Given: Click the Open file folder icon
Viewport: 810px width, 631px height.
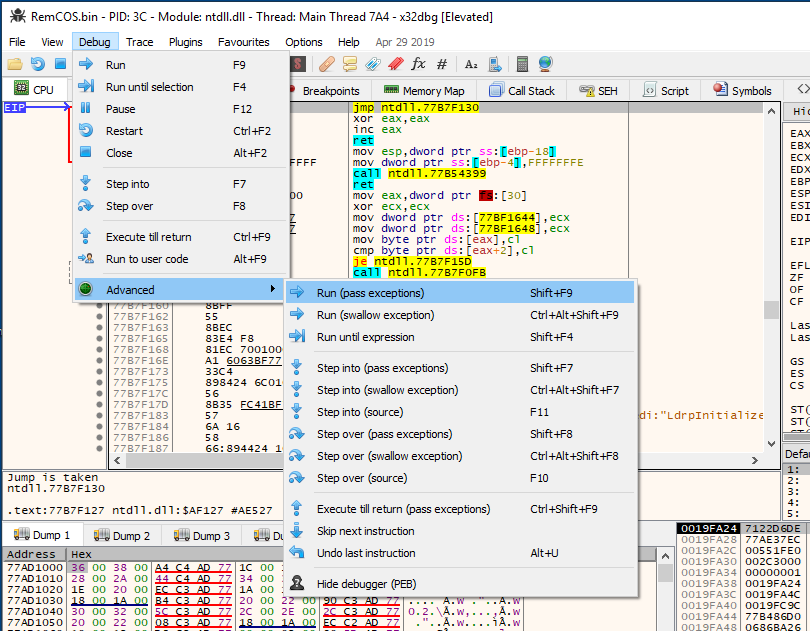Looking at the screenshot, I should point(15,64).
